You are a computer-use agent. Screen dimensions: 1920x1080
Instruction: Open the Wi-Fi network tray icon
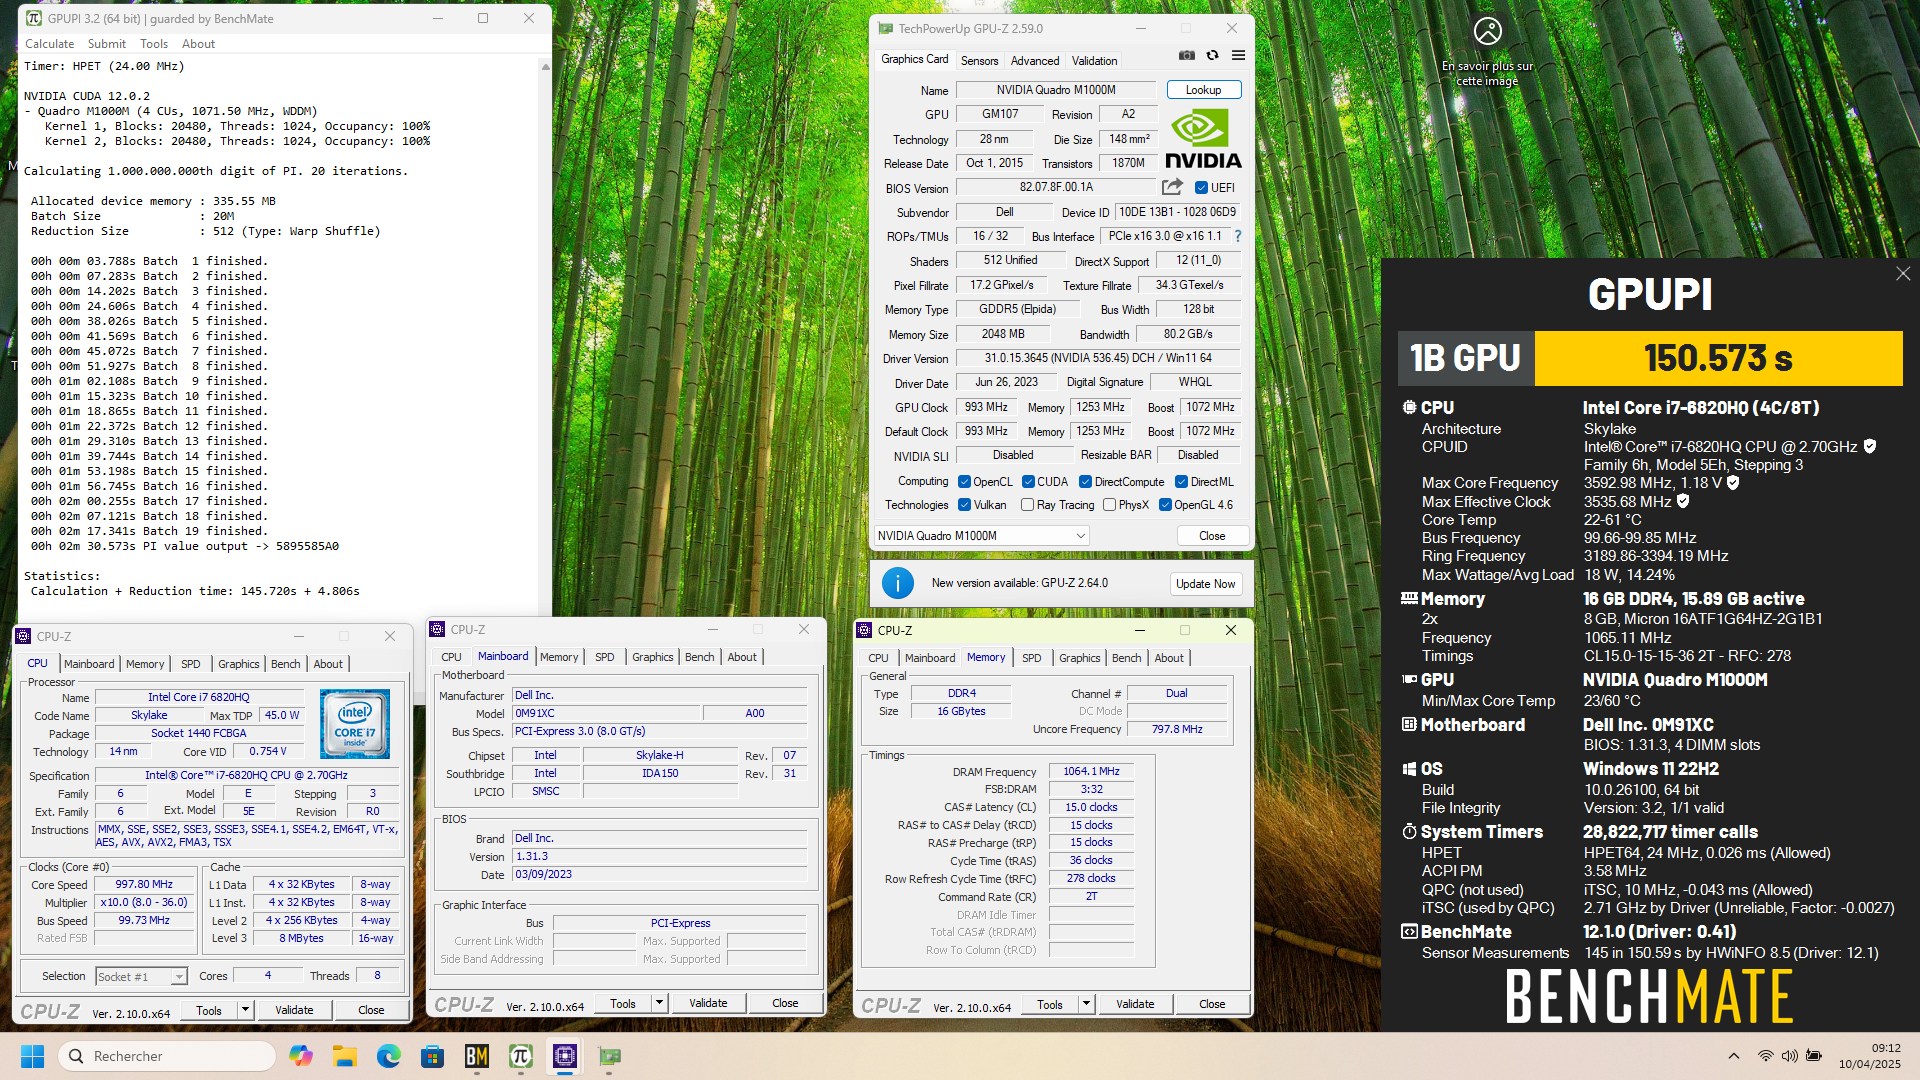(1766, 1056)
